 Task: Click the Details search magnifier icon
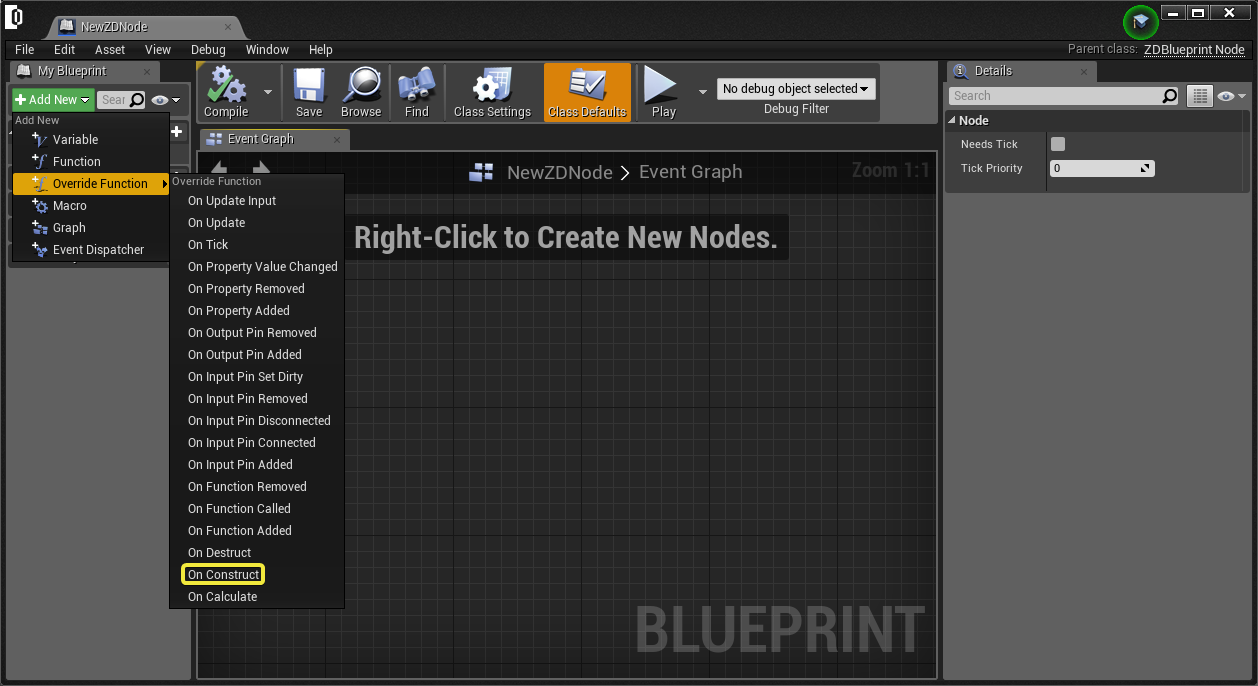point(1170,96)
